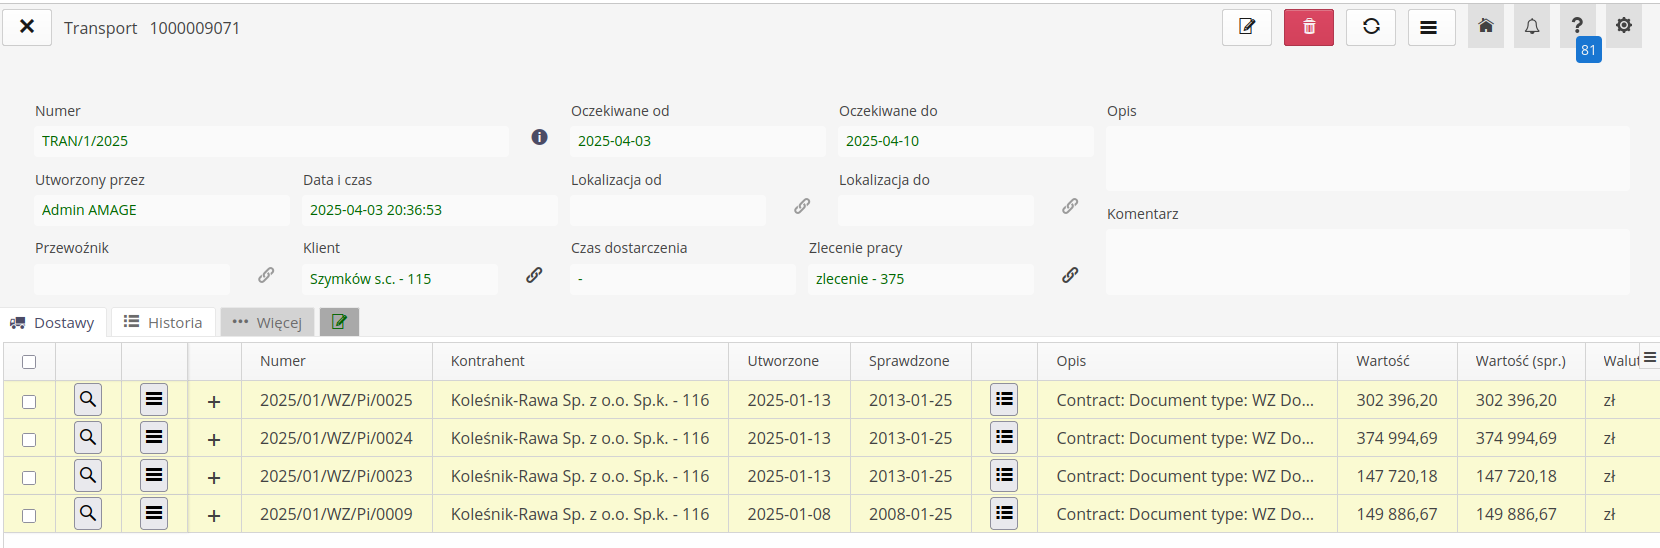Click link icon beside Zlecenie pracy field
The height and width of the screenshot is (548, 1660).
1069,275
